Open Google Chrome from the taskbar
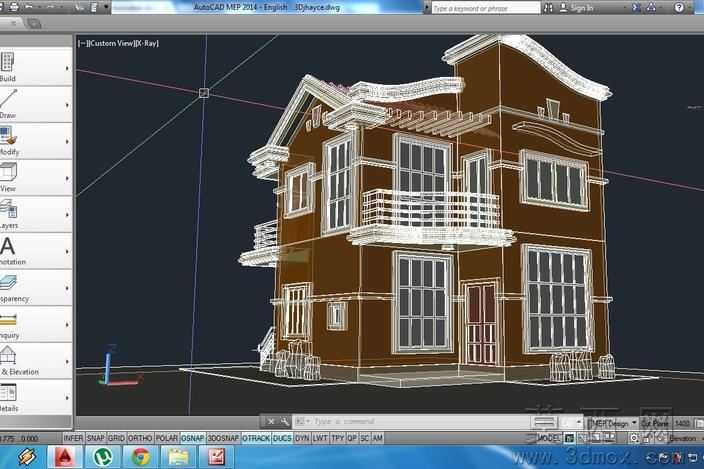The width and height of the screenshot is (704, 469). [x=141, y=457]
